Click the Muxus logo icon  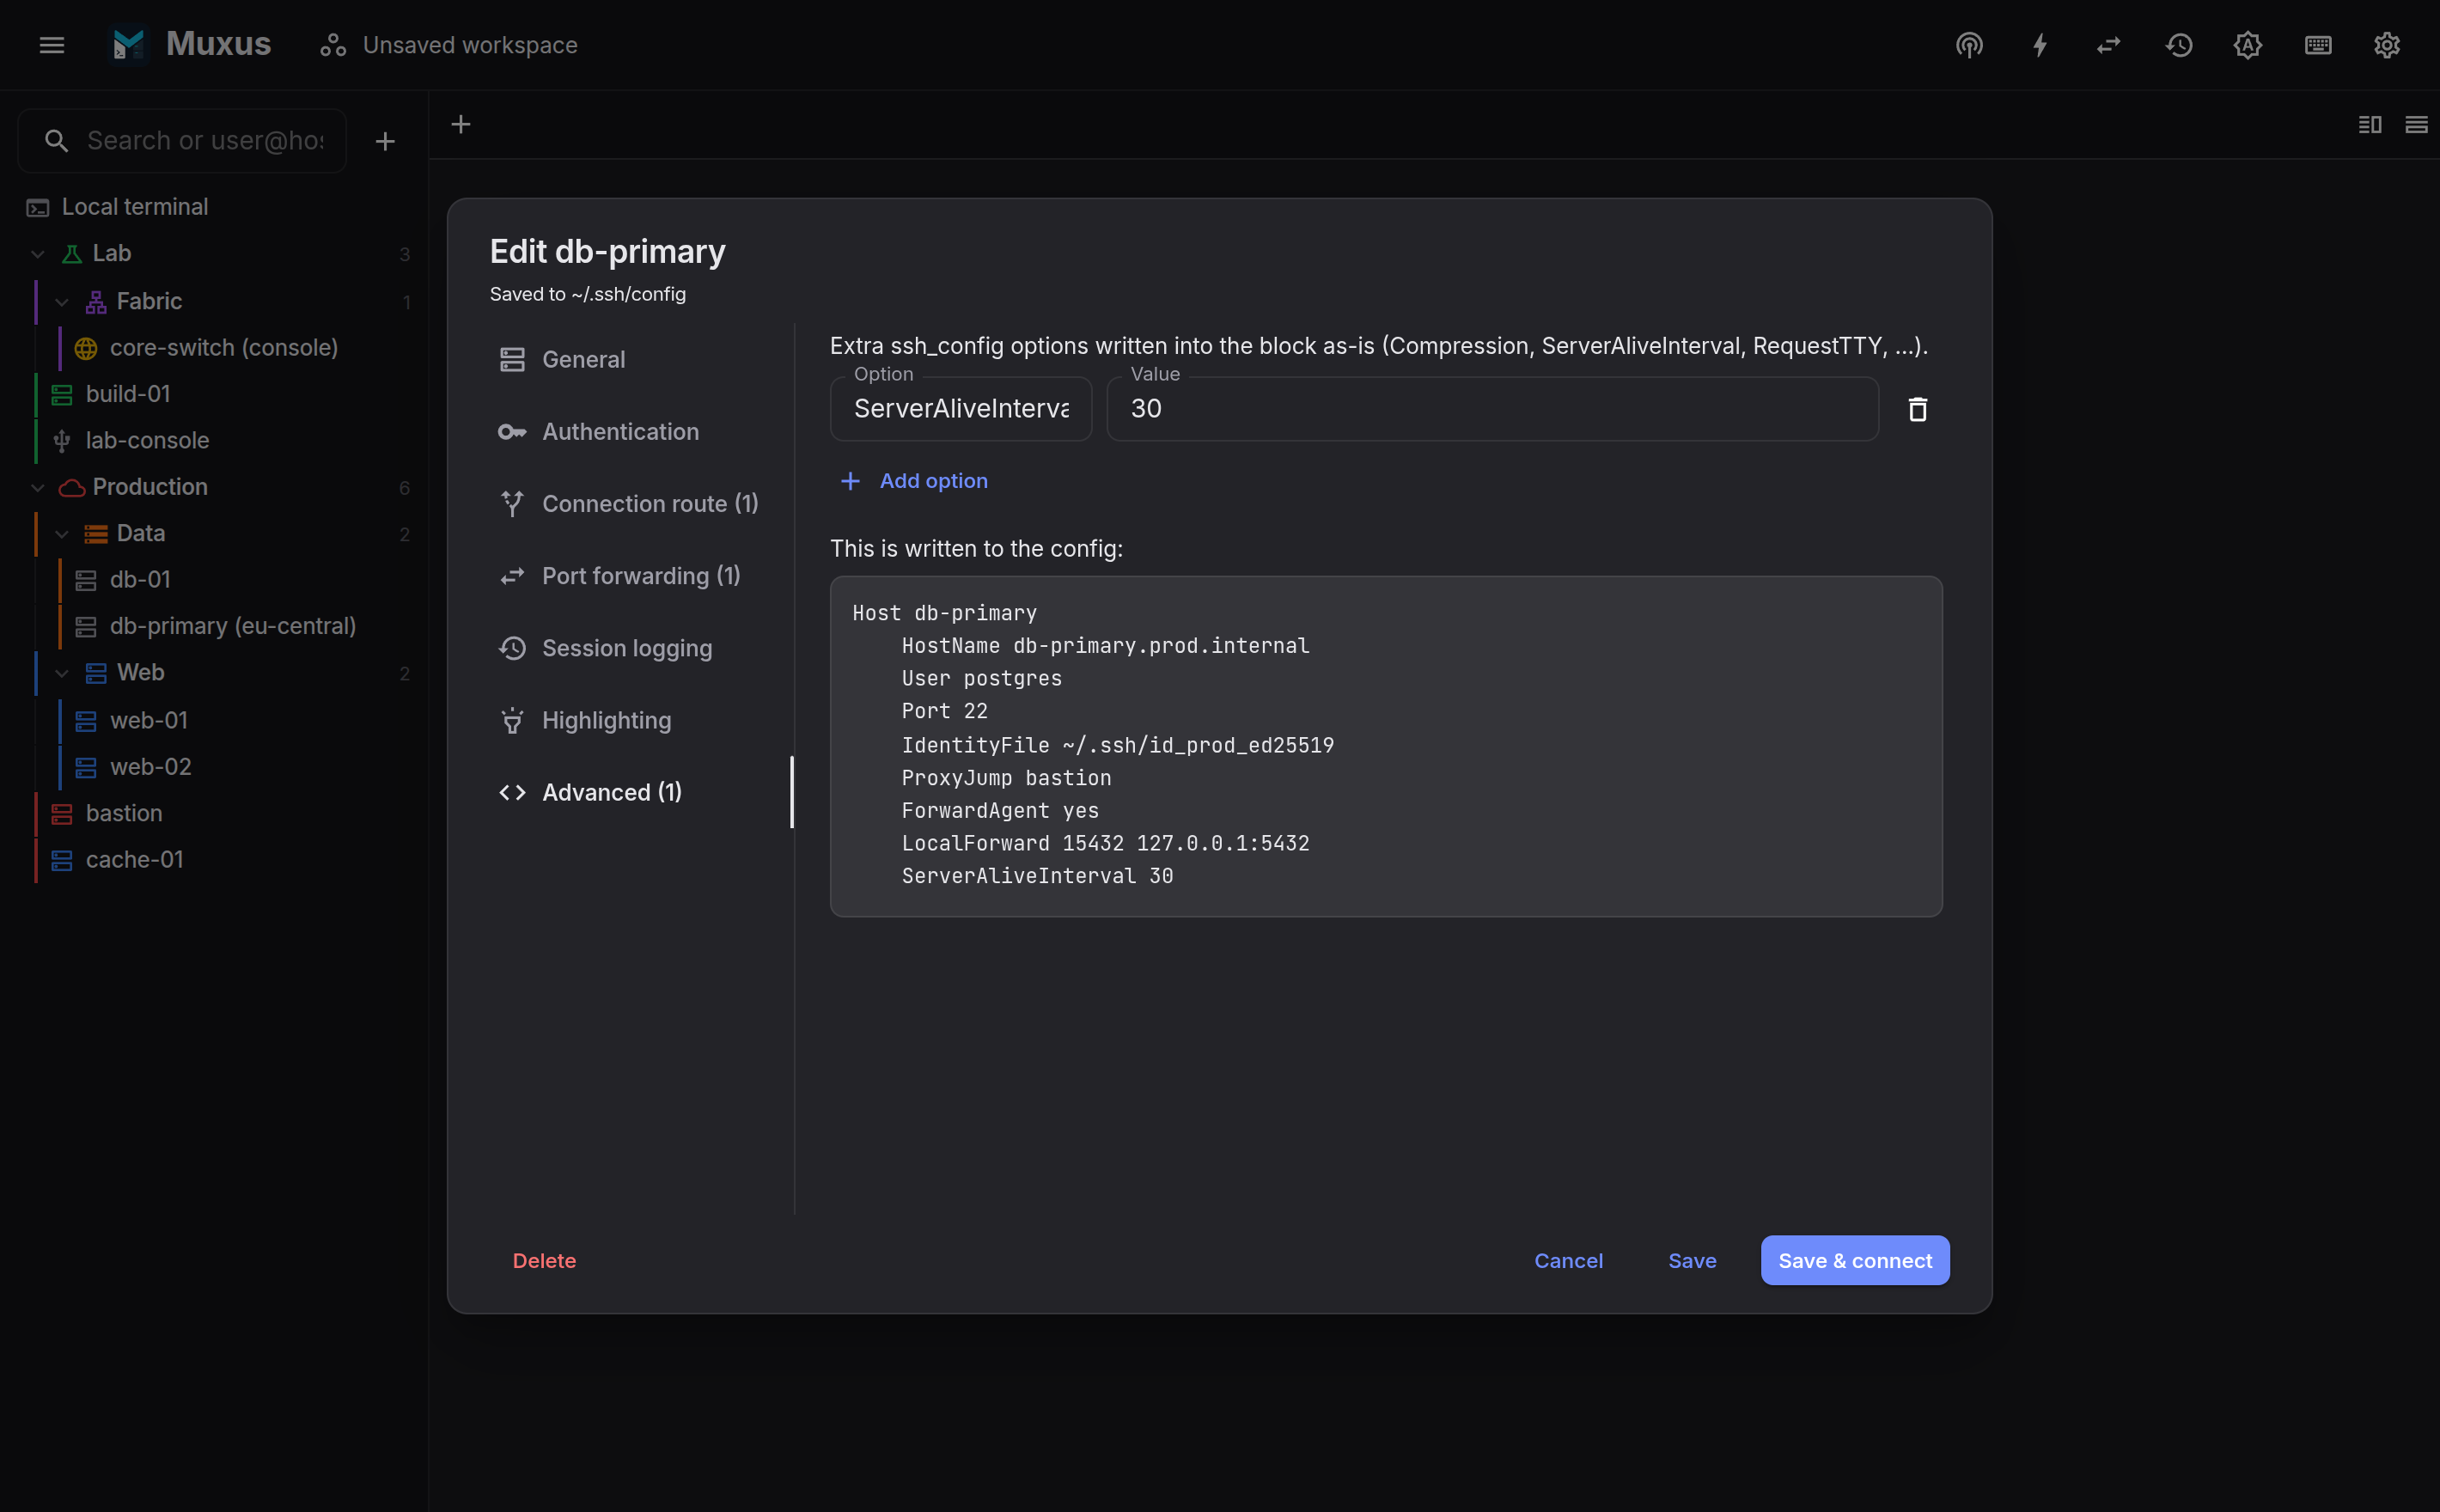pyautogui.click(x=129, y=45)
